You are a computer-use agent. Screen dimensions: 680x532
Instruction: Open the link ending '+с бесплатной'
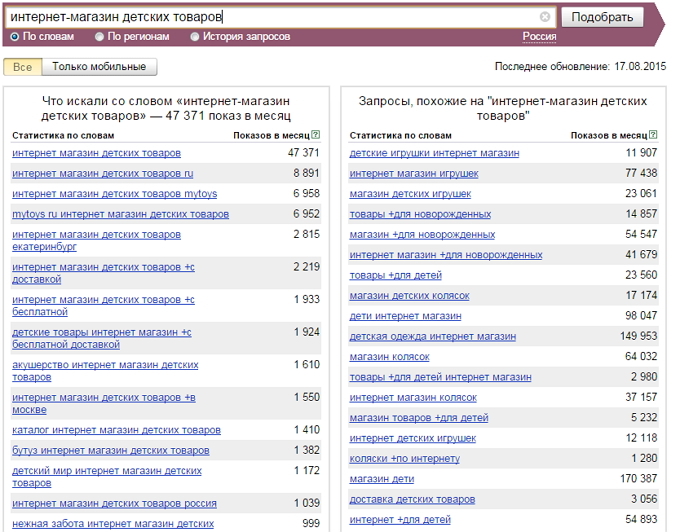103,306
